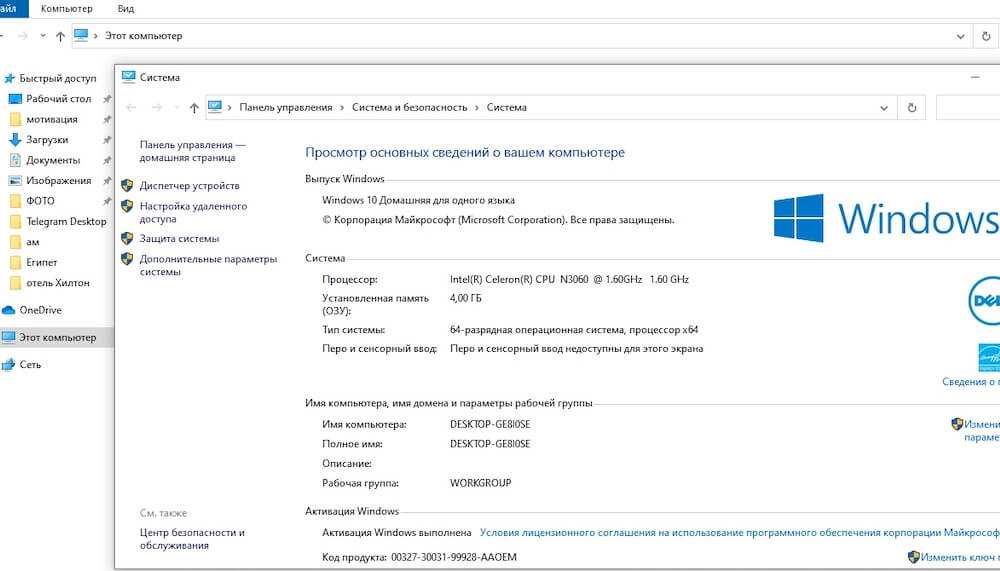
Task: Click Защита системы in left panel
Action: [x=179, y=239]
